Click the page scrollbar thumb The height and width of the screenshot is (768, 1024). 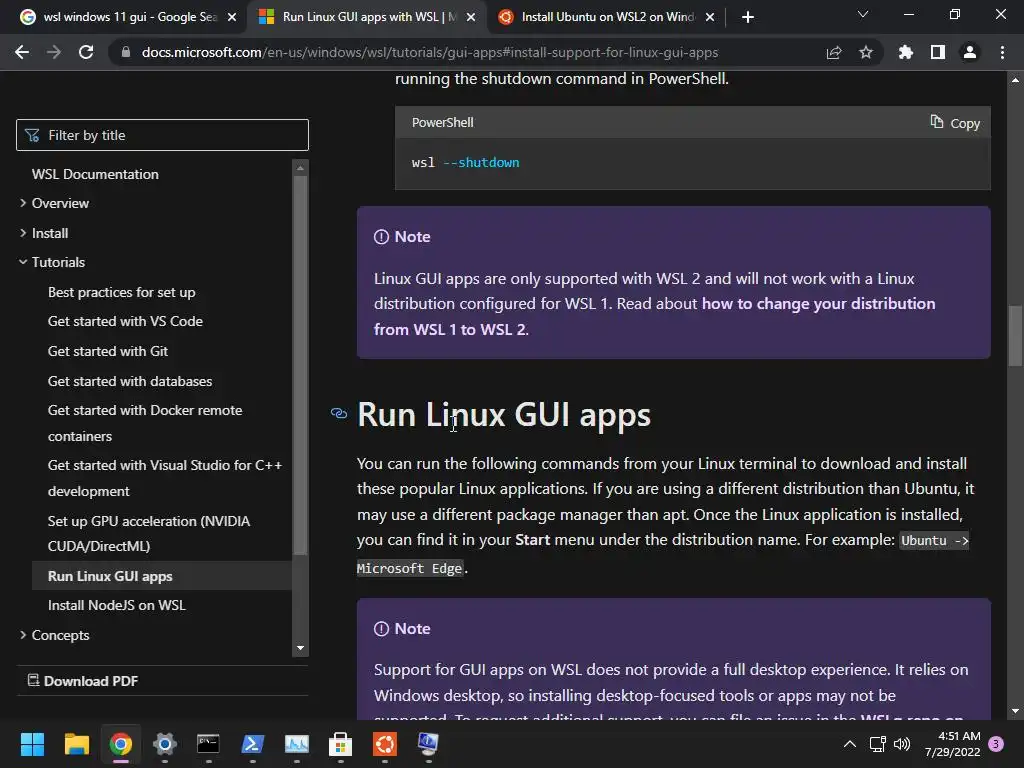click(x=1015, y=336)
